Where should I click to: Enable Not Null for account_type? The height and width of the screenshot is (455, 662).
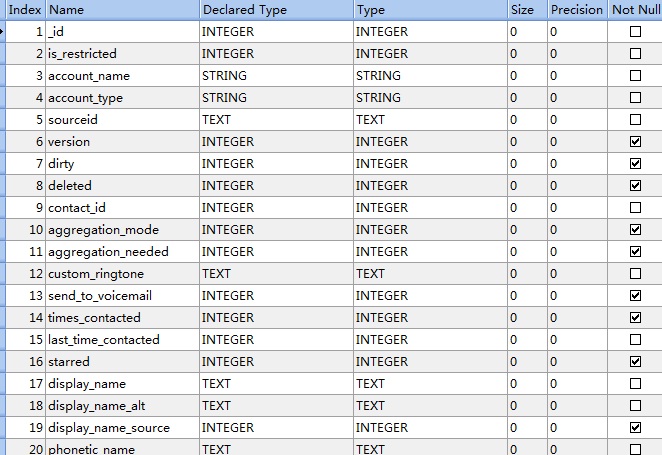(x=635, y=98)
